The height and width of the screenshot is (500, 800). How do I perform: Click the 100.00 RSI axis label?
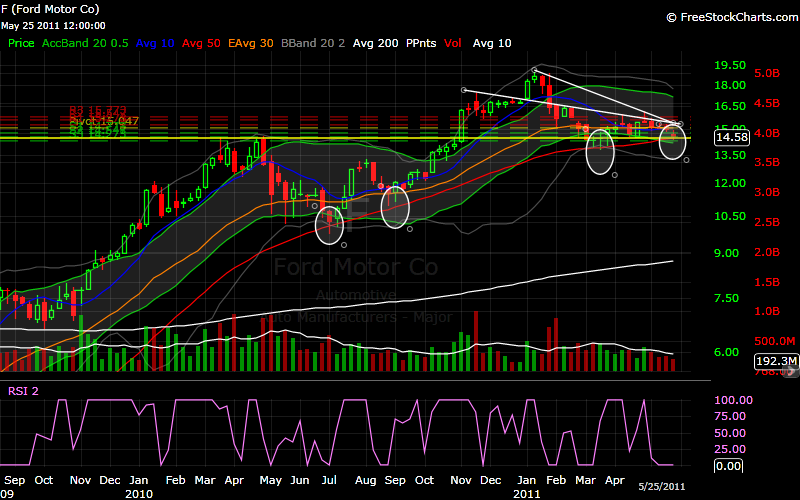733,400
